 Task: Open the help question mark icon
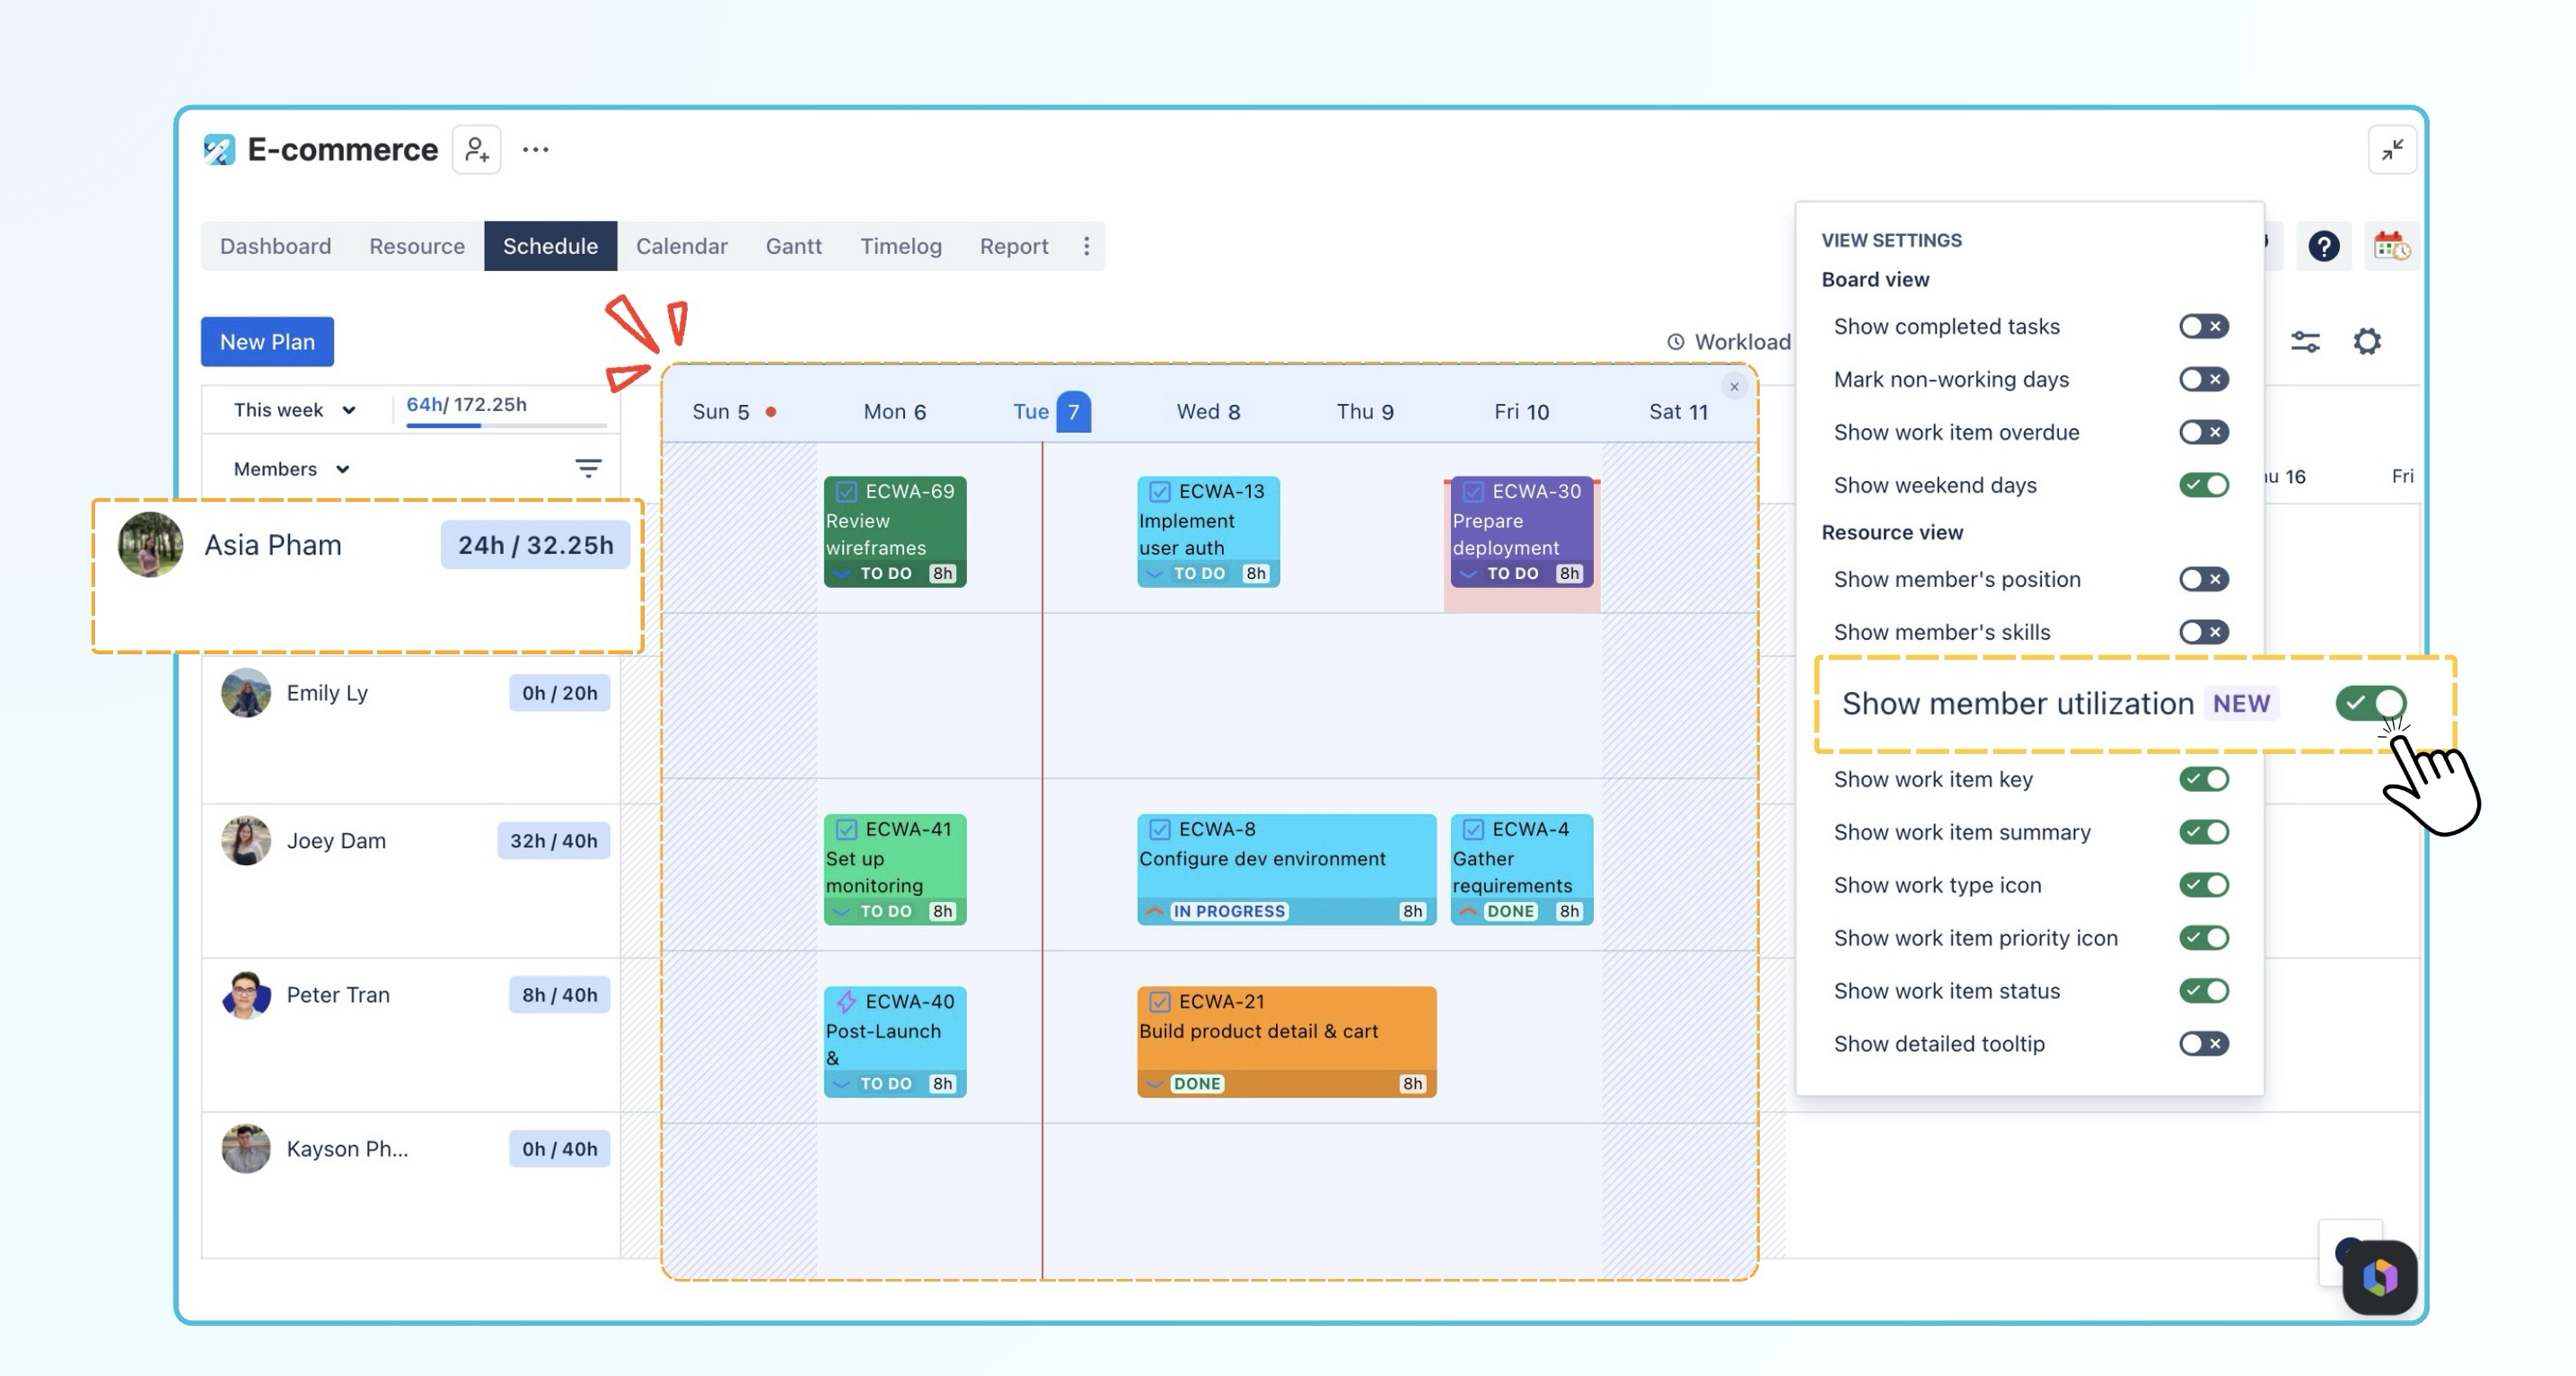pyautogui.click(x=2323, y=246)
